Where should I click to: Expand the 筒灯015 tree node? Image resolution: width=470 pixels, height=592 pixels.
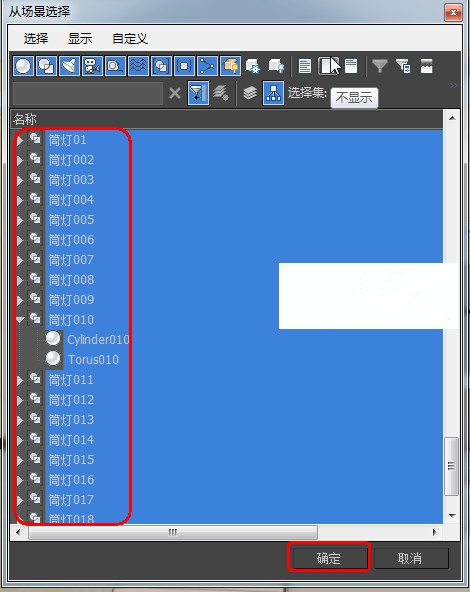pos(20,460)
